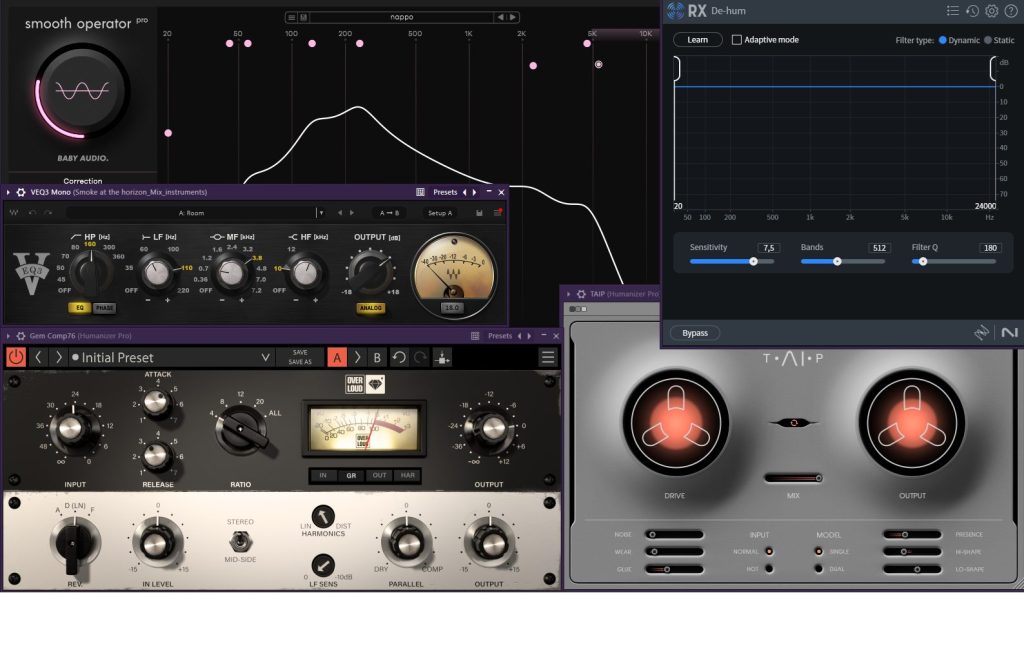Toggle ANALOG button in VEQ3
Viewport: 1024px width, 660px height.
(371, 307)
